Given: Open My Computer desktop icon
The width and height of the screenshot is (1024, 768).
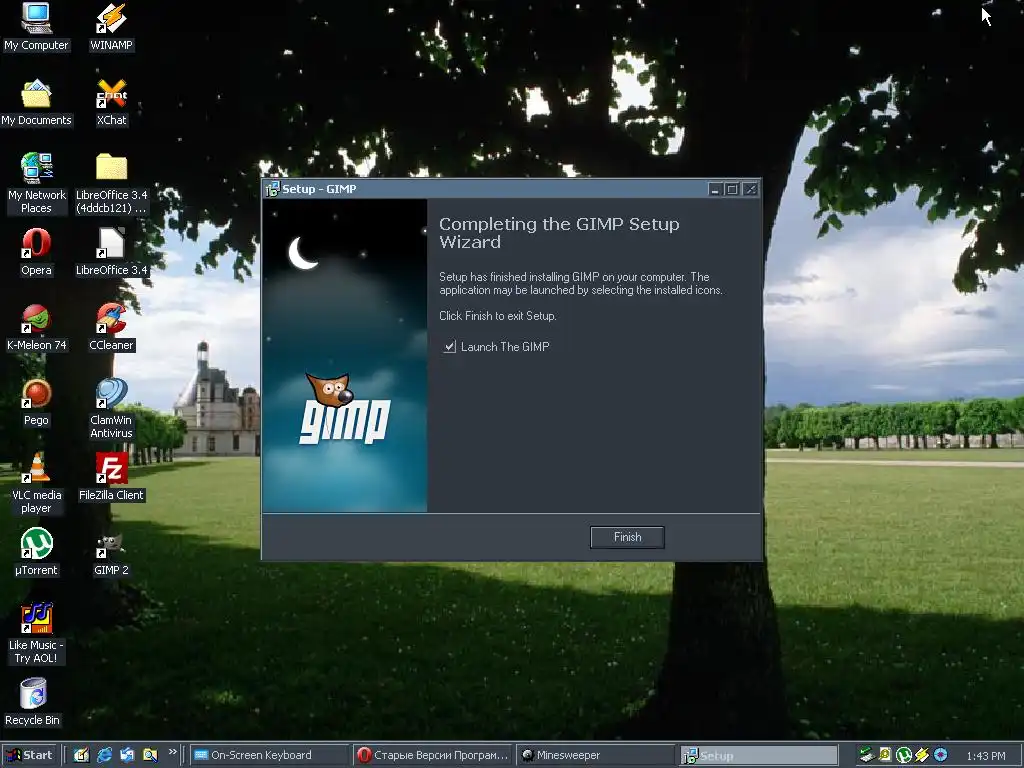Looking at the screenshot, I should point(36,27).
